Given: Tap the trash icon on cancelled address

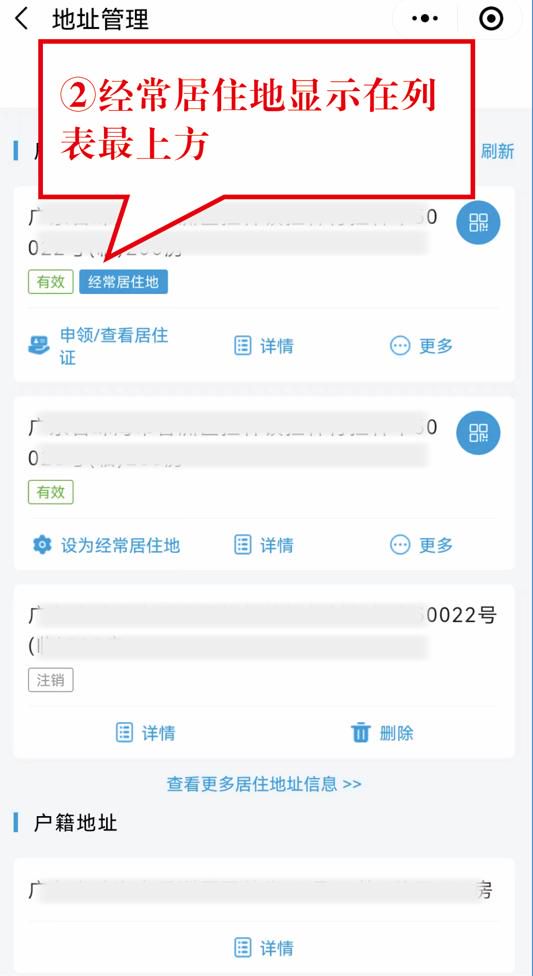Looking at the screenshot, I should (361, 733).
